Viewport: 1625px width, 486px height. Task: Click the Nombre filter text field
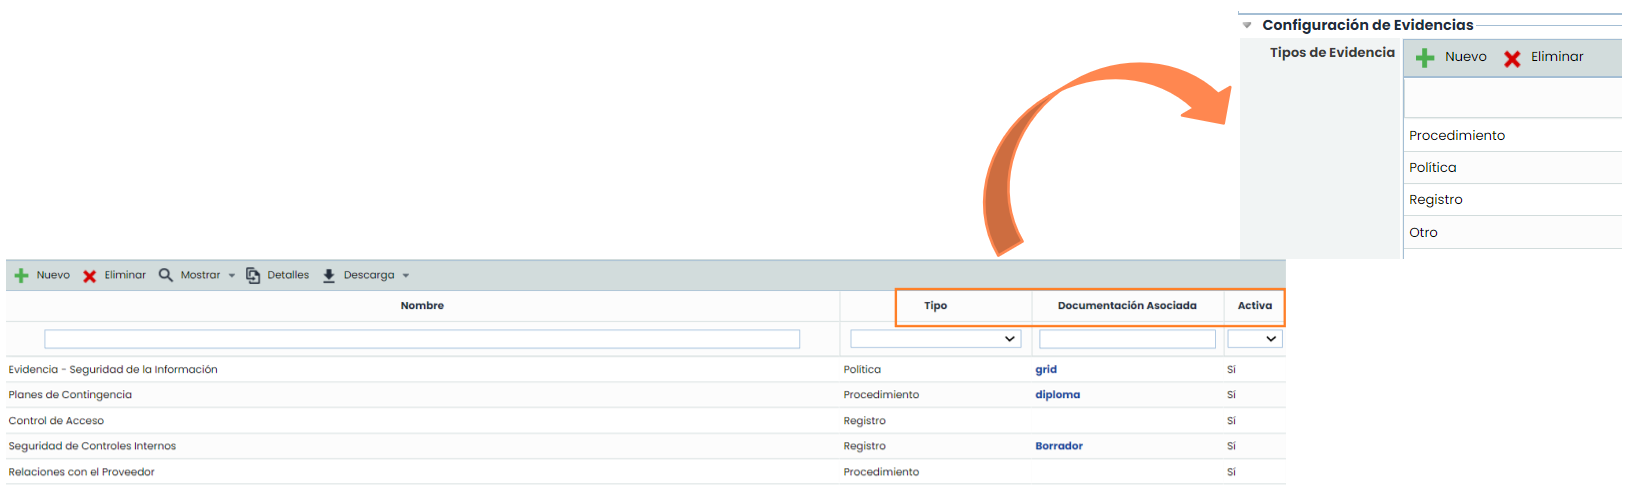[422, 339]
